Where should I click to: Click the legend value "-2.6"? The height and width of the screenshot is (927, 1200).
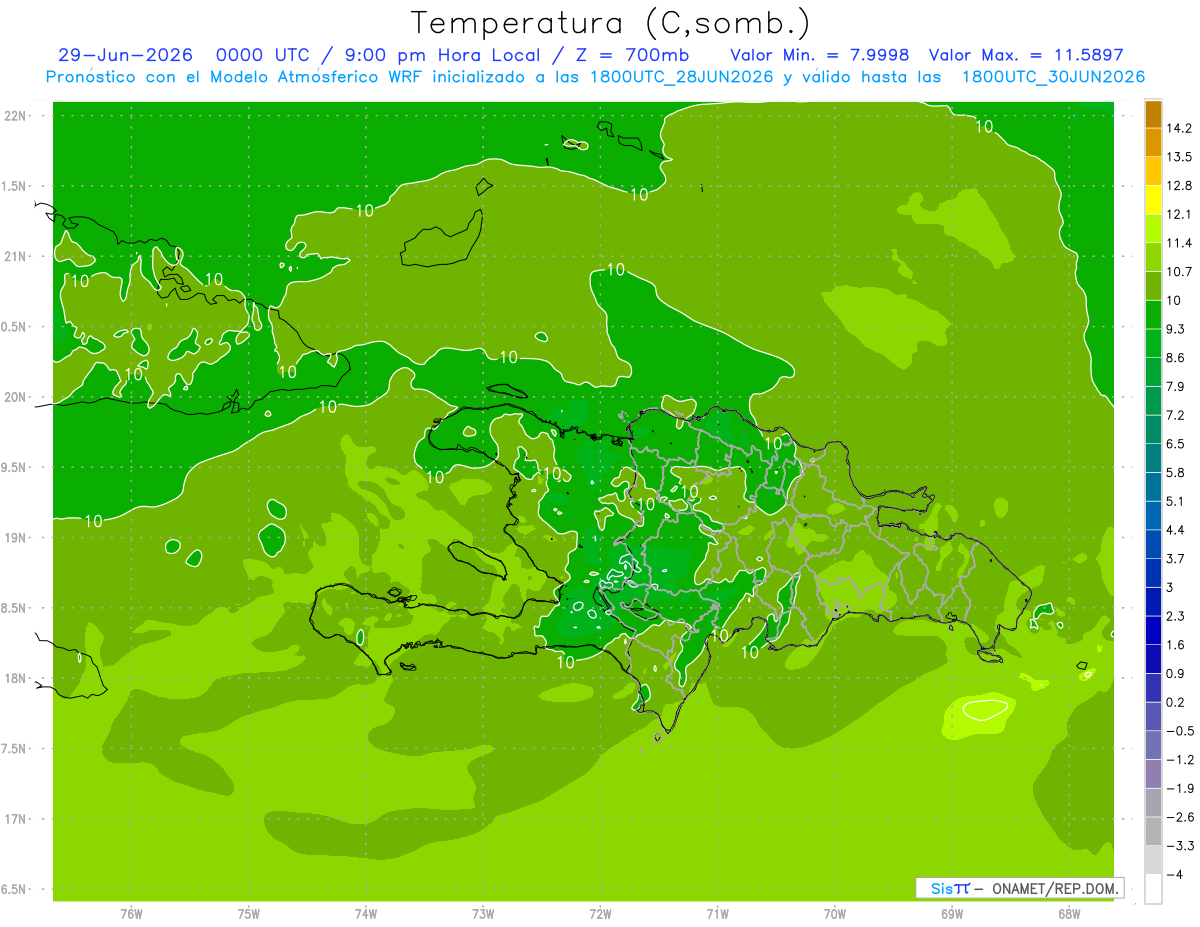[1179, 817]
